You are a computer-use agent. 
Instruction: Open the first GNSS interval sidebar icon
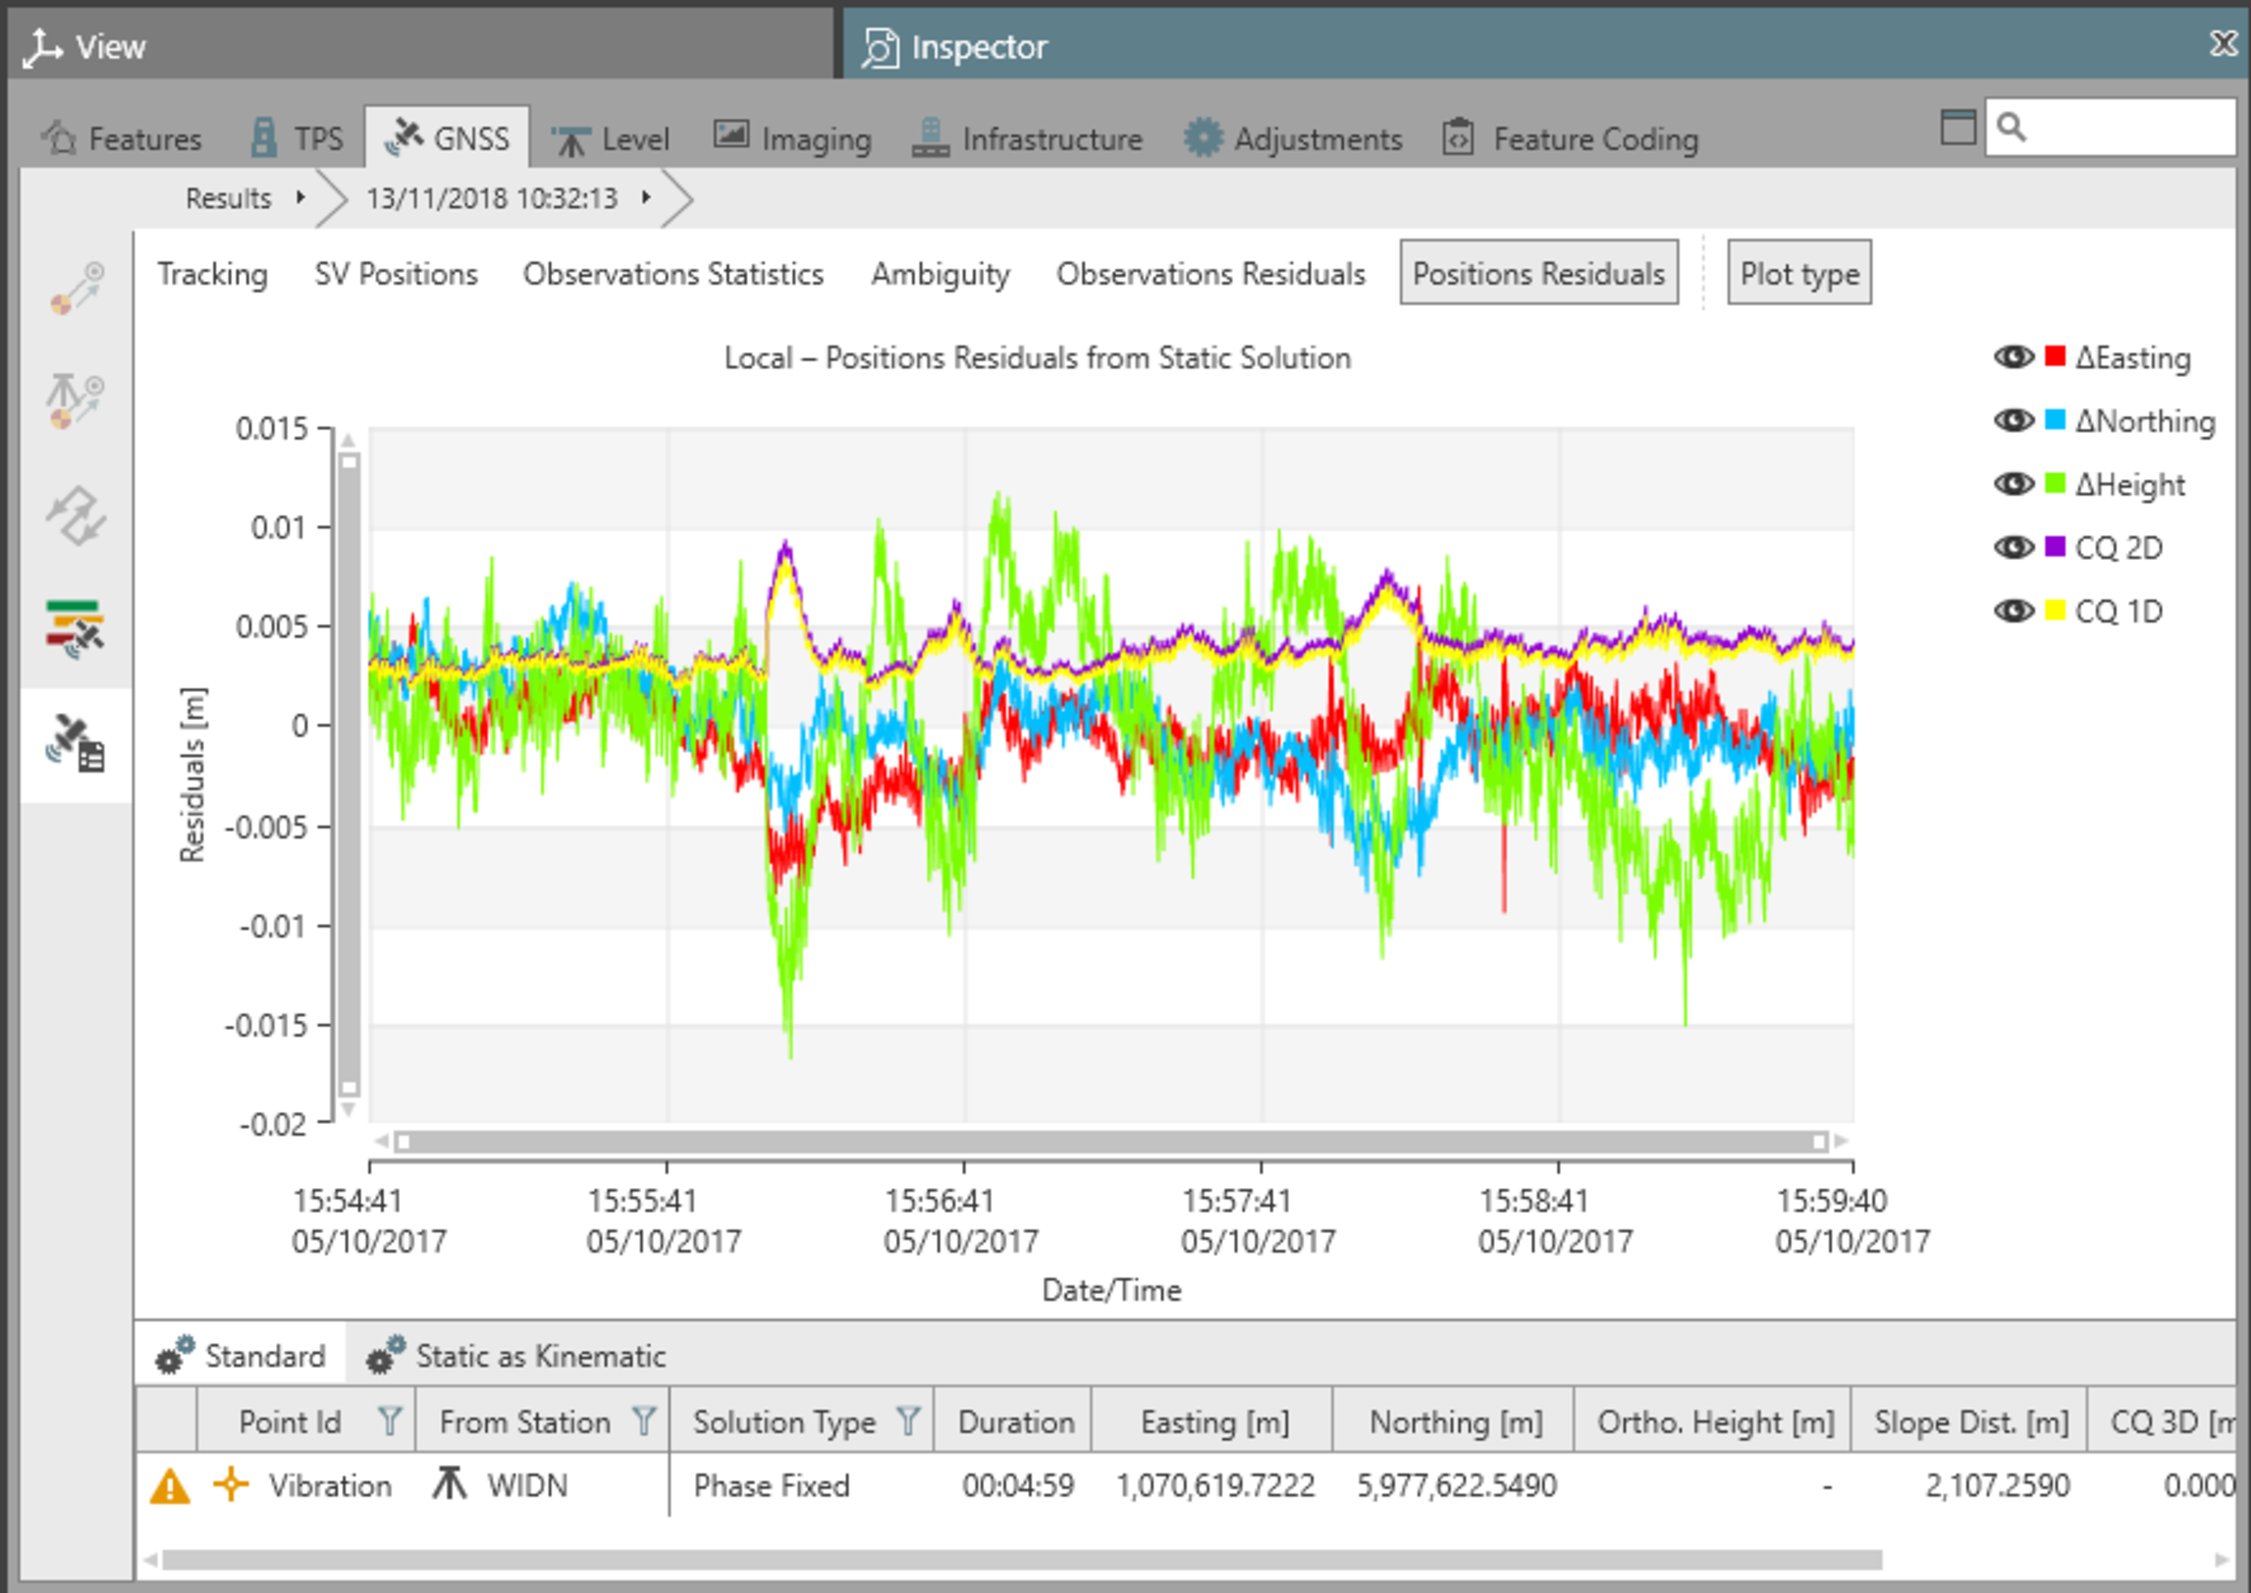pyautogui.click(x=76, y=288)
